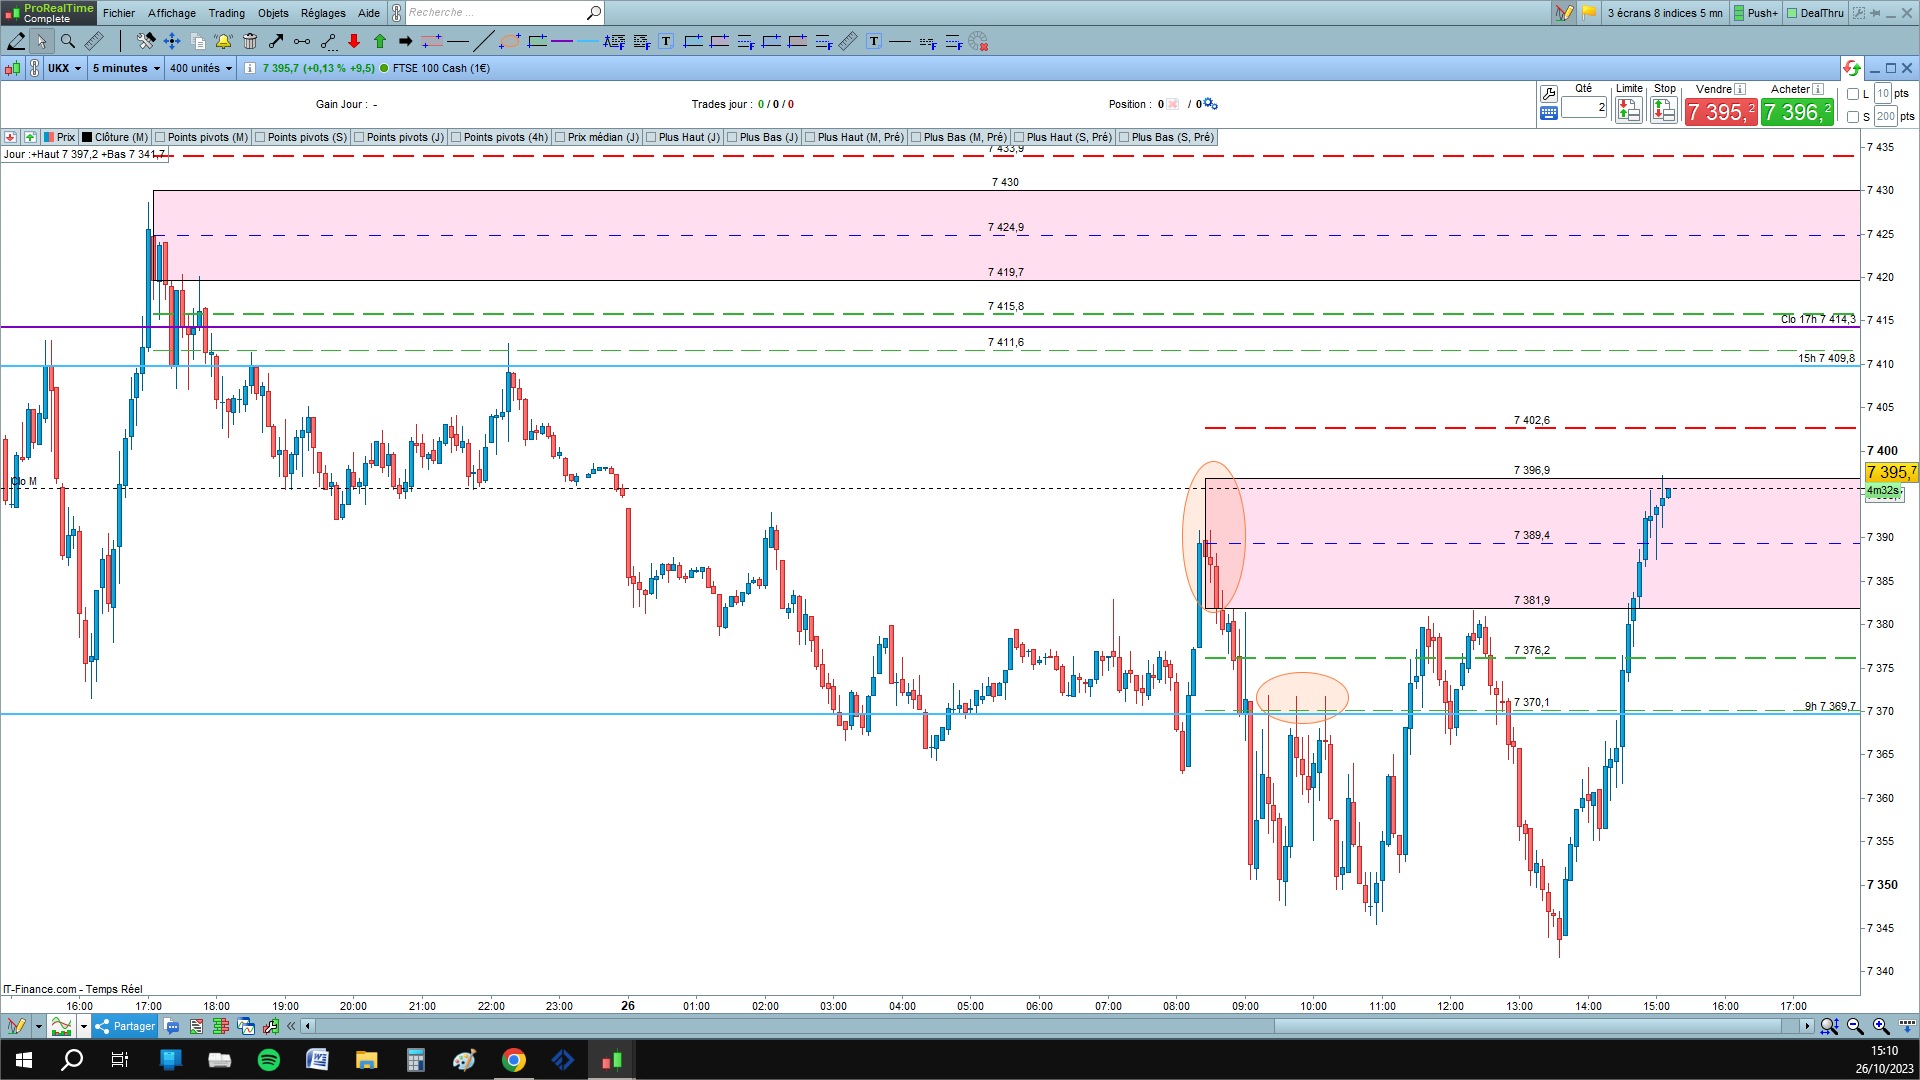Screen dimensions: 1920x1080
Task: Enable the Prix médian (J) checkbox
Action: coord(560,137)
